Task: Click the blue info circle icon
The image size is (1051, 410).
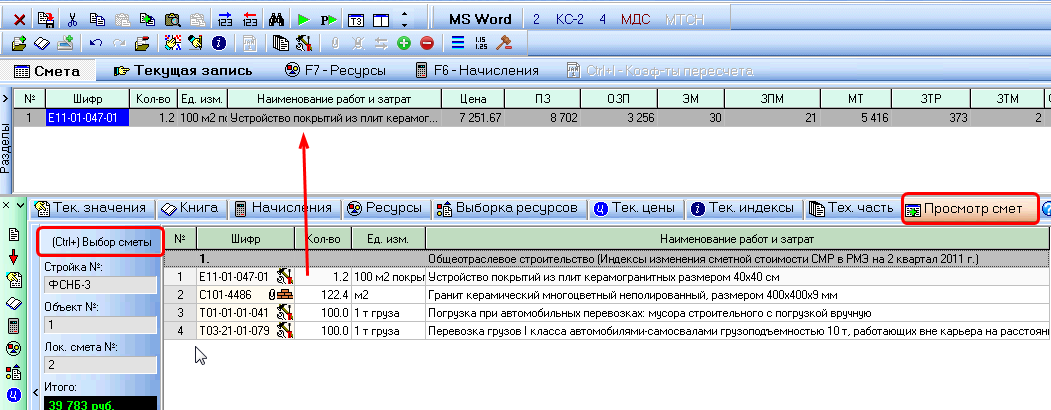Action: click(217, 43)
